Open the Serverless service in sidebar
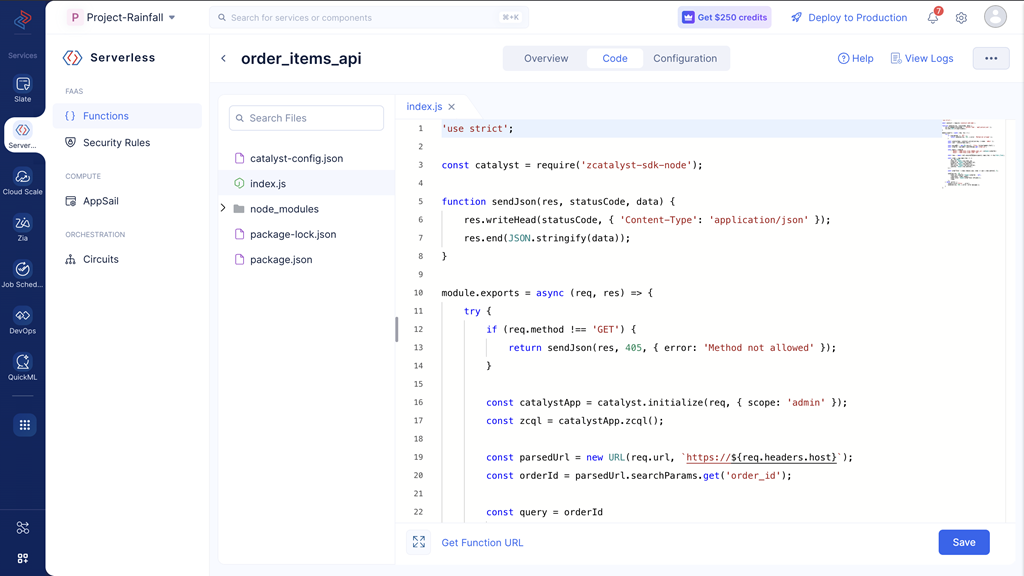The height and width of the screenshot is (576, 1024). (22, 136)
